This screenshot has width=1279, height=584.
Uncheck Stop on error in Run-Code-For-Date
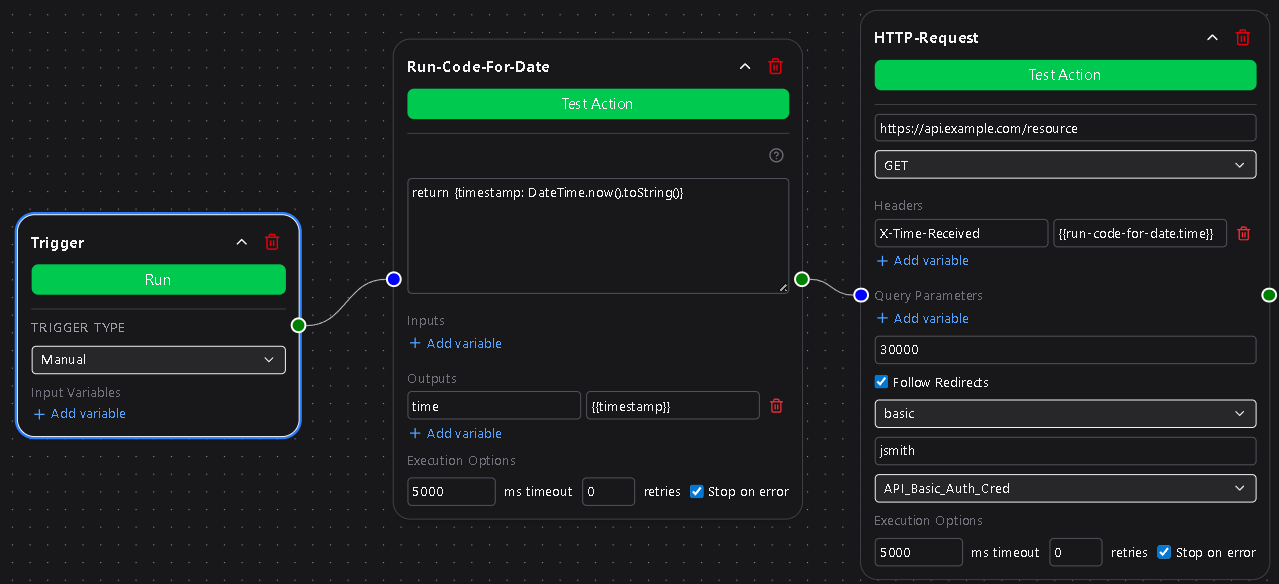tap(697, 491)
